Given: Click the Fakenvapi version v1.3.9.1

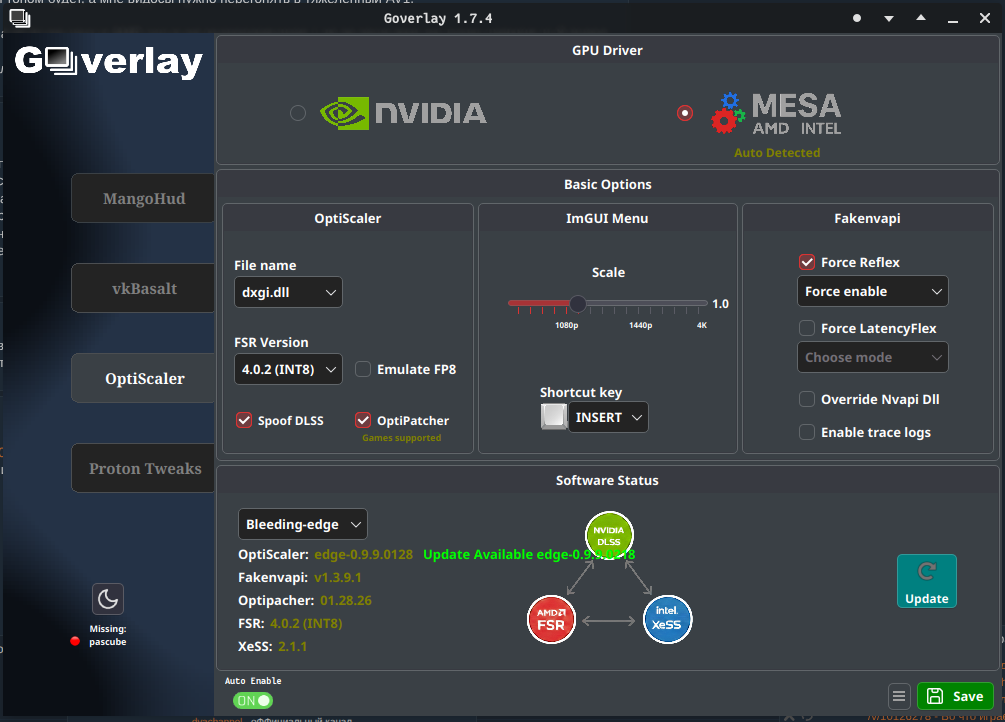Looking at the screenshot, I should coord(338,577).
